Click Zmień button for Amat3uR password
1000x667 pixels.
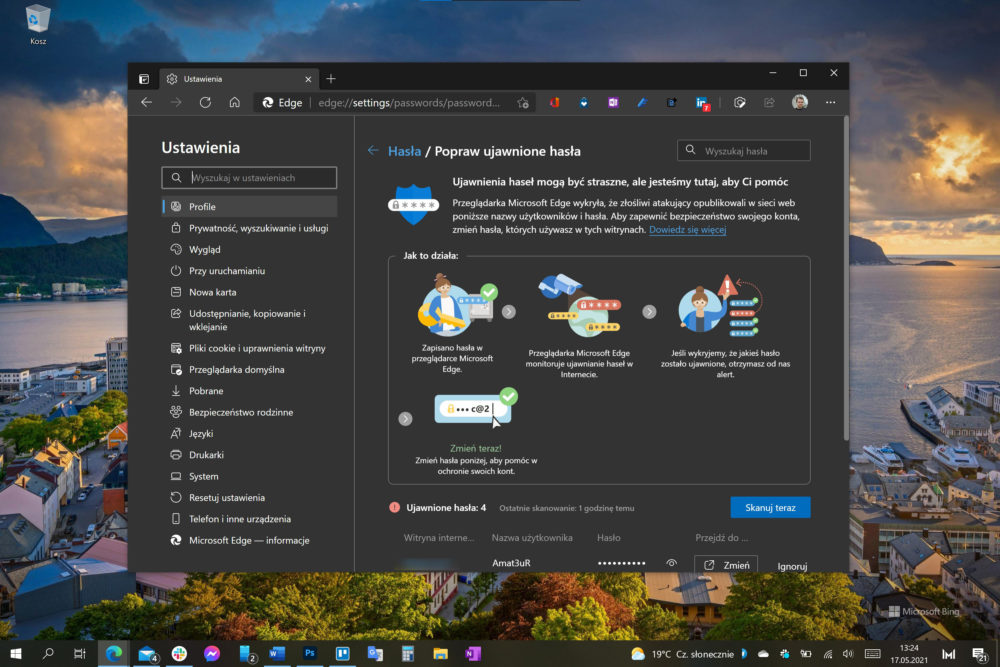(726, 565)
